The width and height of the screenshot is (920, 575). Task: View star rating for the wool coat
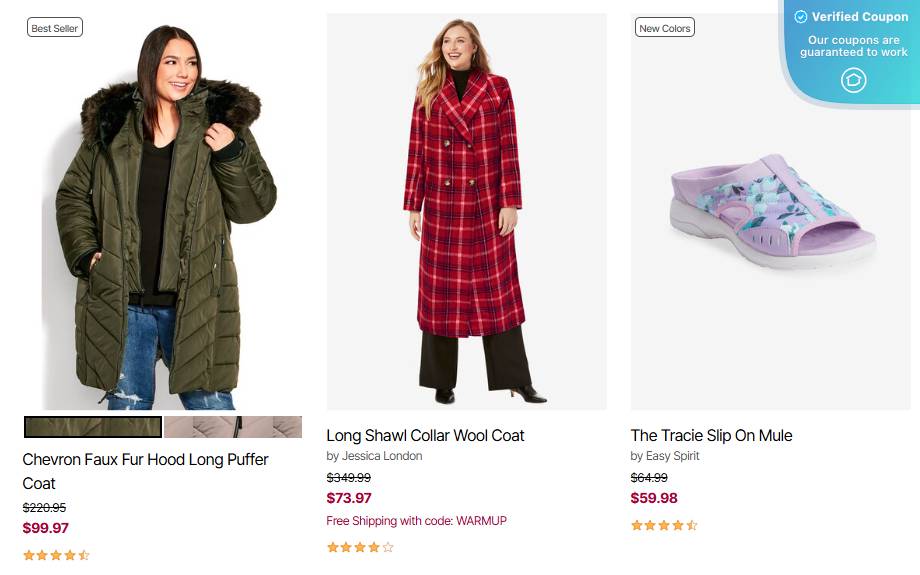pos(360,547)
